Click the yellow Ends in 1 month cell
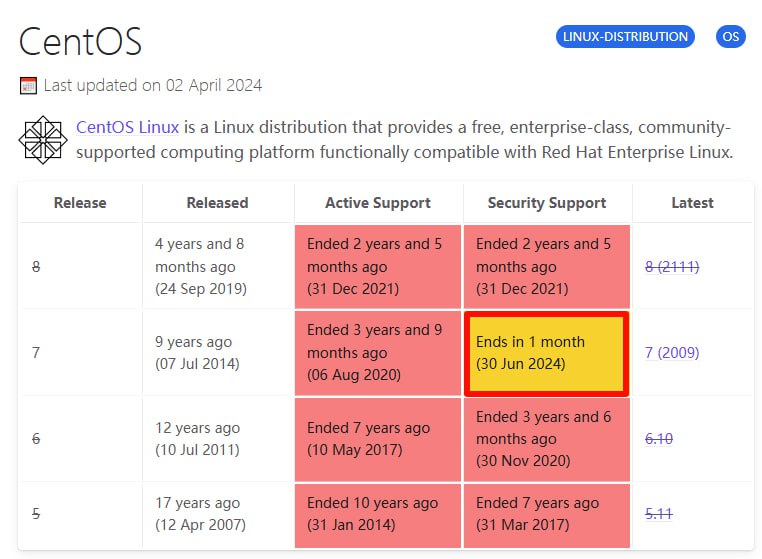762x559 pixels. click(547, 353)
